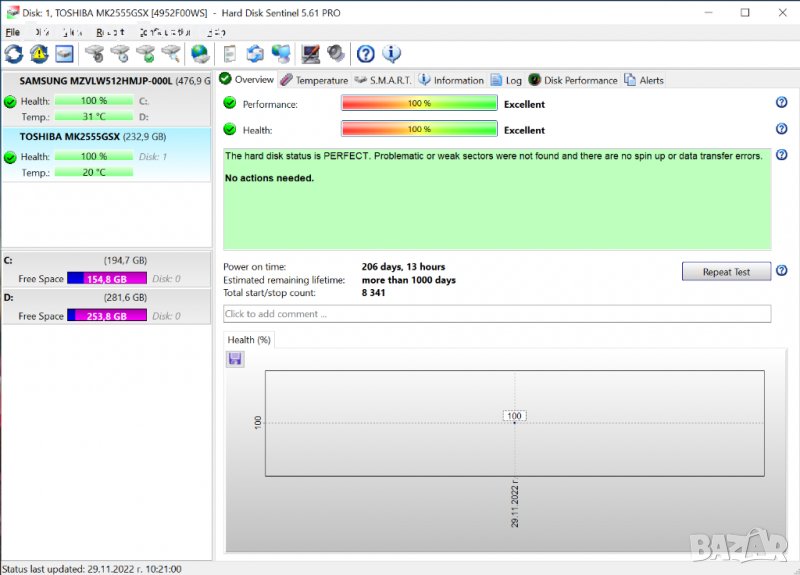
Task: Click the blue information icon in toolbar
Action: pyautogui.click(x=392, y=54)
